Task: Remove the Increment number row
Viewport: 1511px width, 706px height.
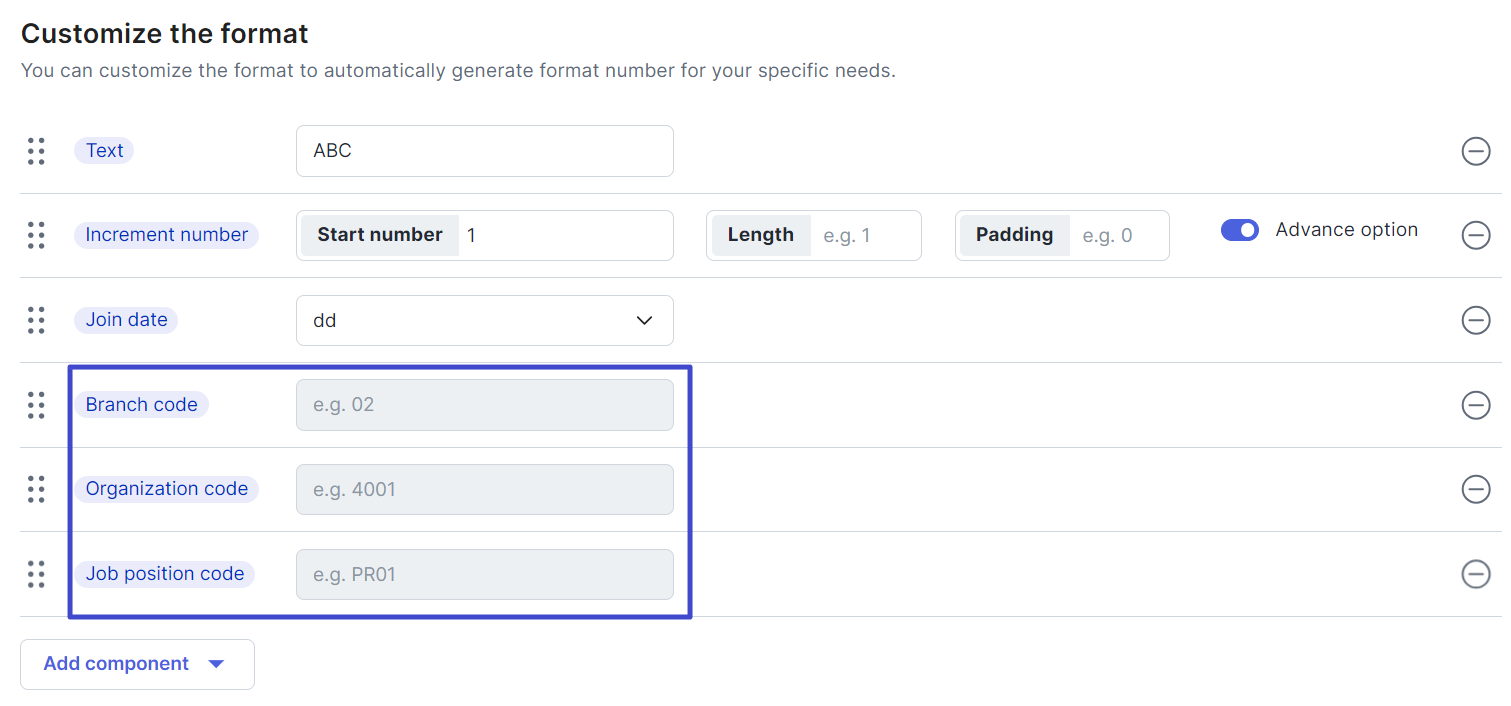Action: tap(1476, 235)
